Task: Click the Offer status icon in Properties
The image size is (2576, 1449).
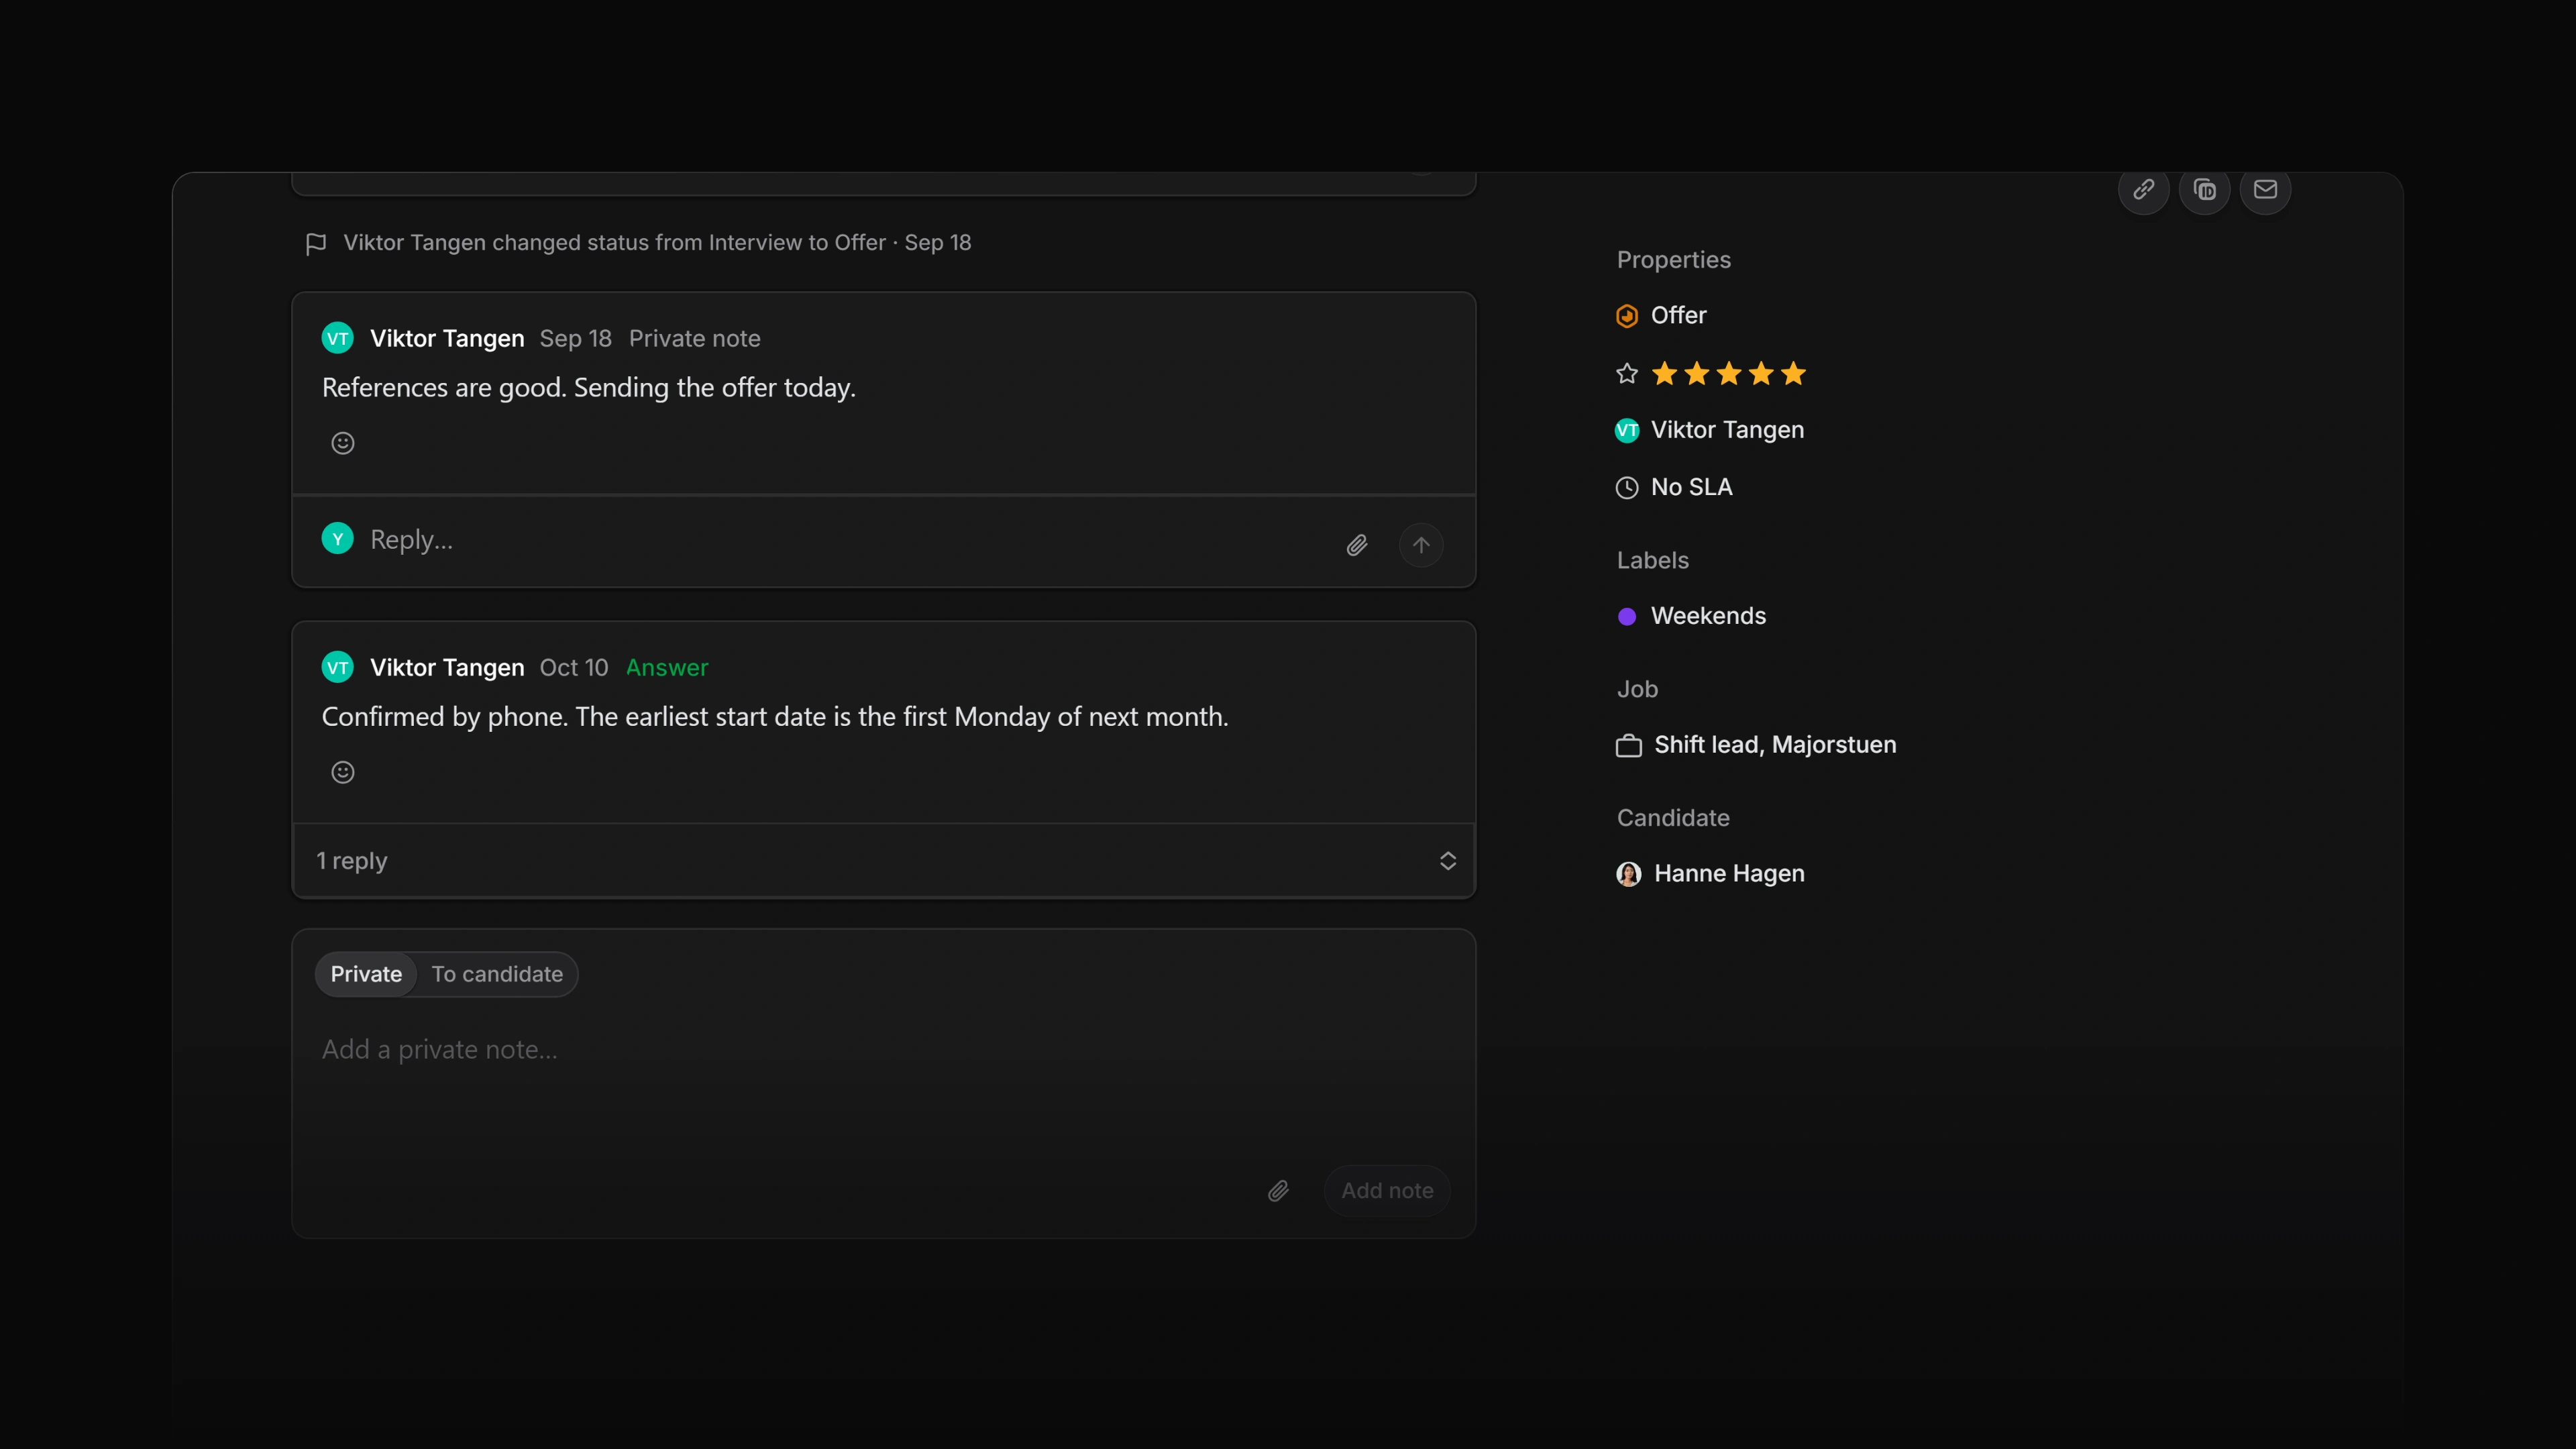Action: coord(1627,316)
